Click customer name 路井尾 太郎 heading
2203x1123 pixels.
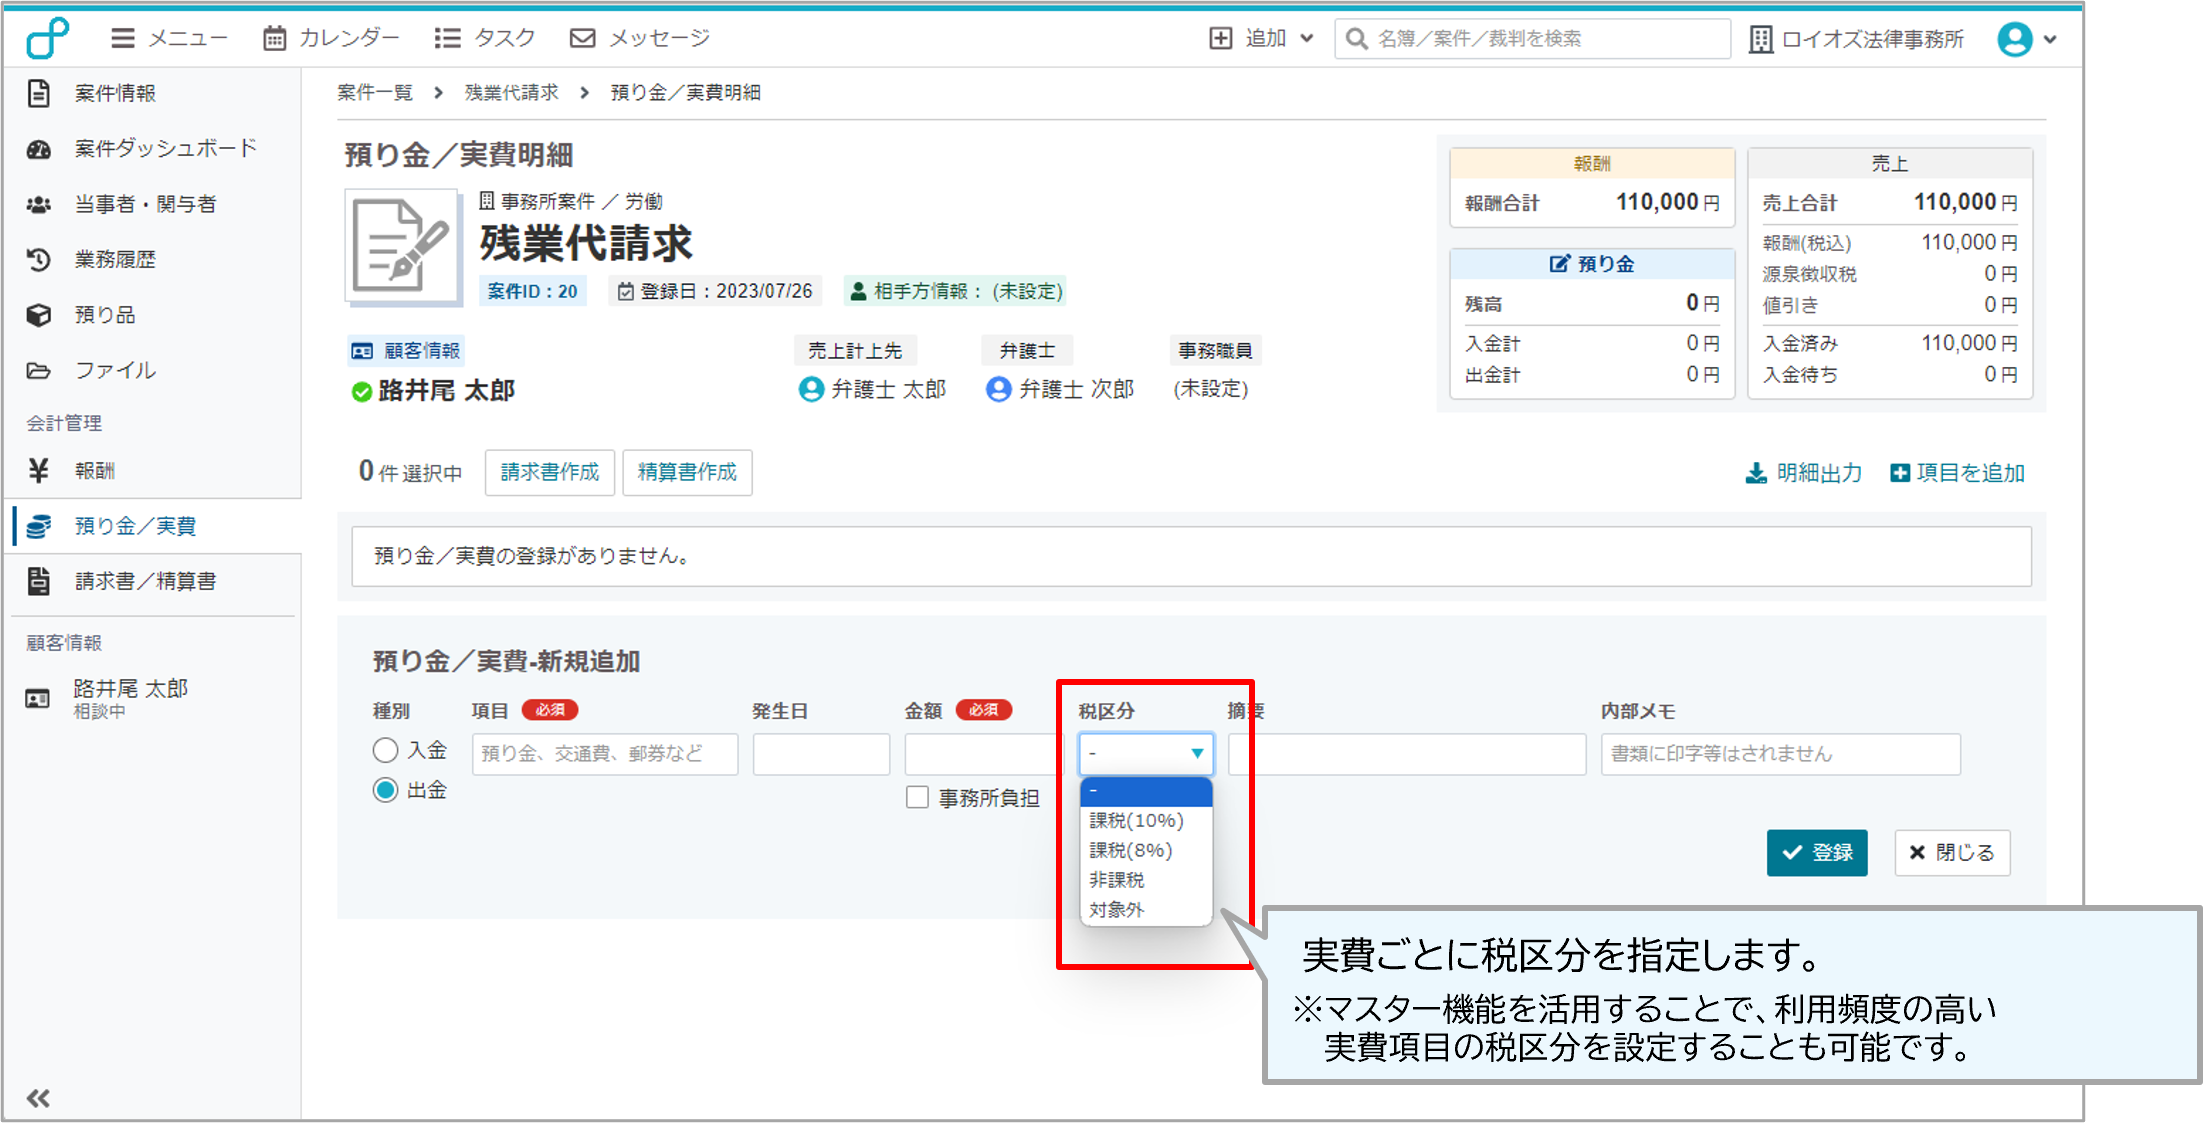446,390
